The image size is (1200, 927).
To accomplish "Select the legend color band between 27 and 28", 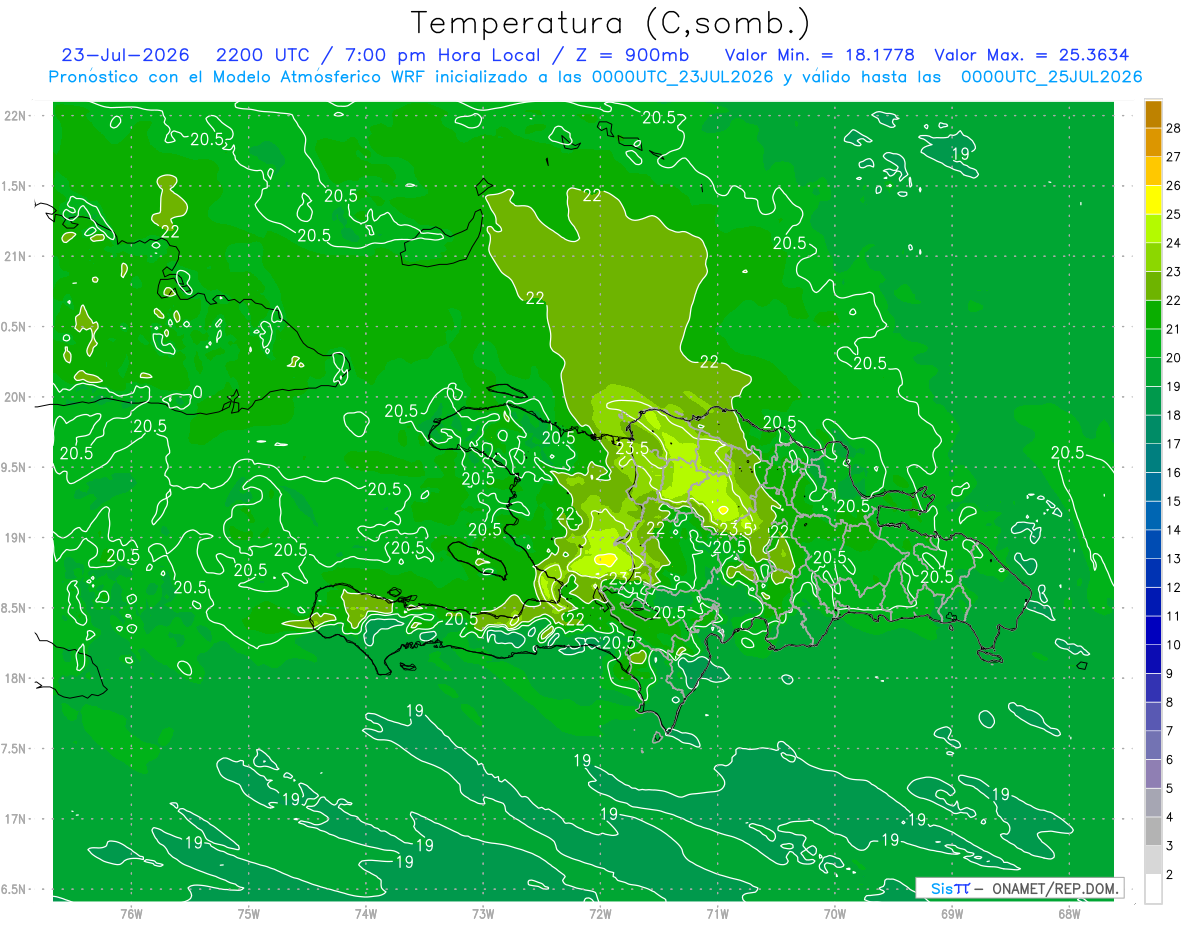I will [x=1153, y=143].
